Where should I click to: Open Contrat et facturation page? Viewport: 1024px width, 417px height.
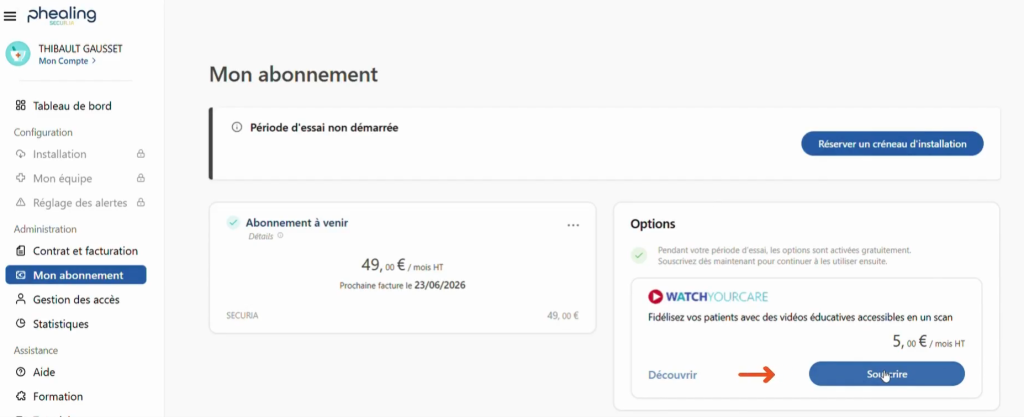(x=85, y=251)
